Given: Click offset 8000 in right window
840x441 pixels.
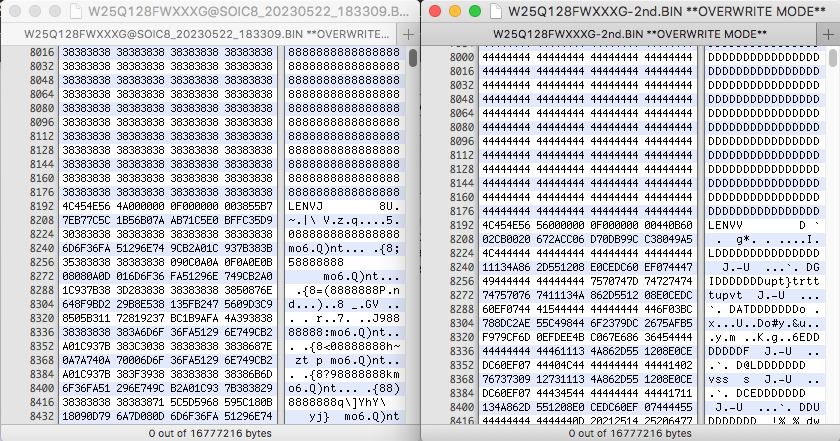Looking at the screenshot, I should (462, 57).
